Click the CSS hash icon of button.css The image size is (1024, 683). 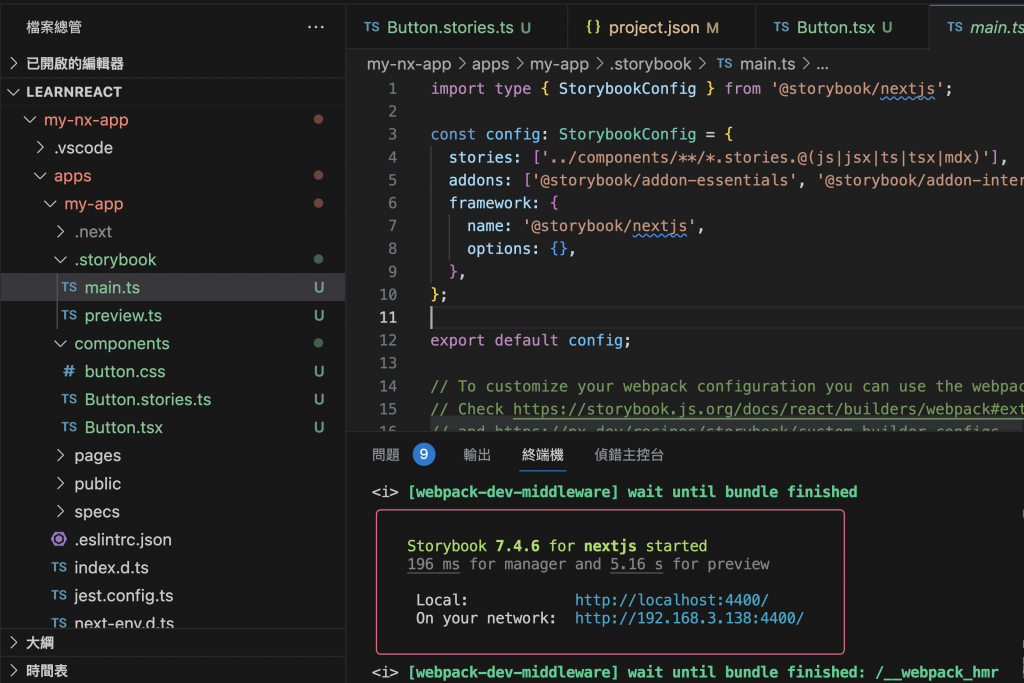(69, 371)
